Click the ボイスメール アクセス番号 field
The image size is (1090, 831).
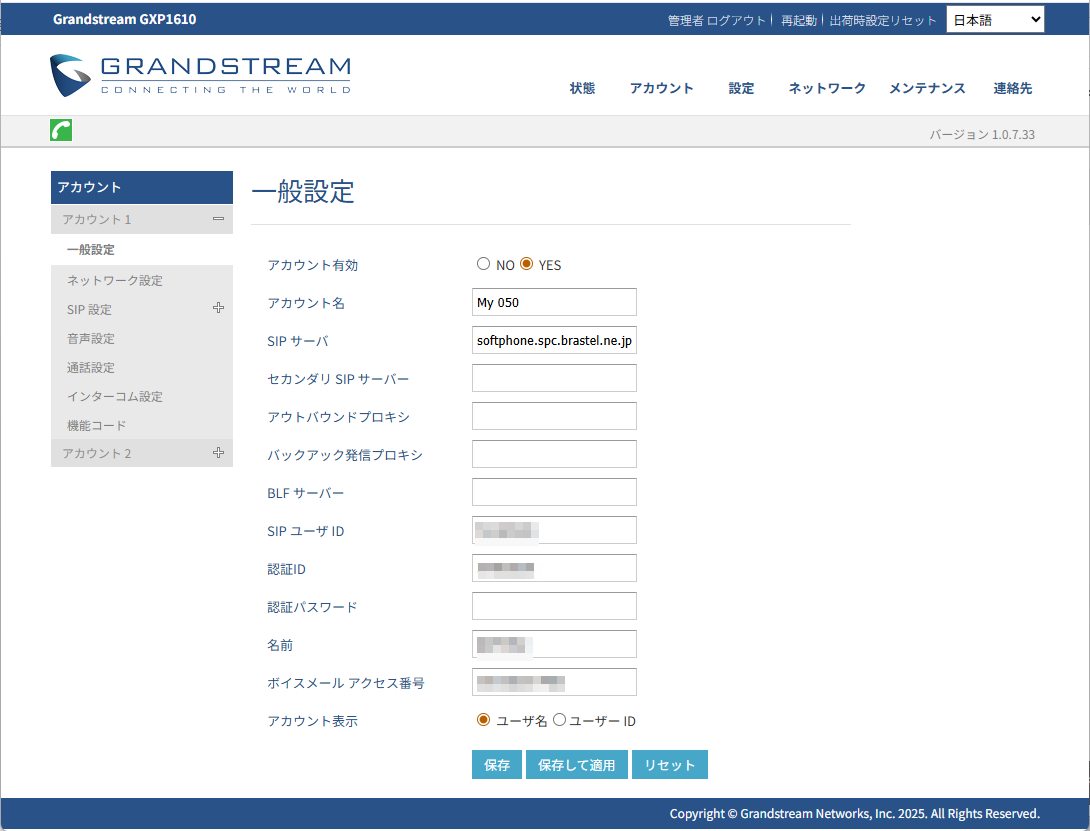click(x=554, y=682)
